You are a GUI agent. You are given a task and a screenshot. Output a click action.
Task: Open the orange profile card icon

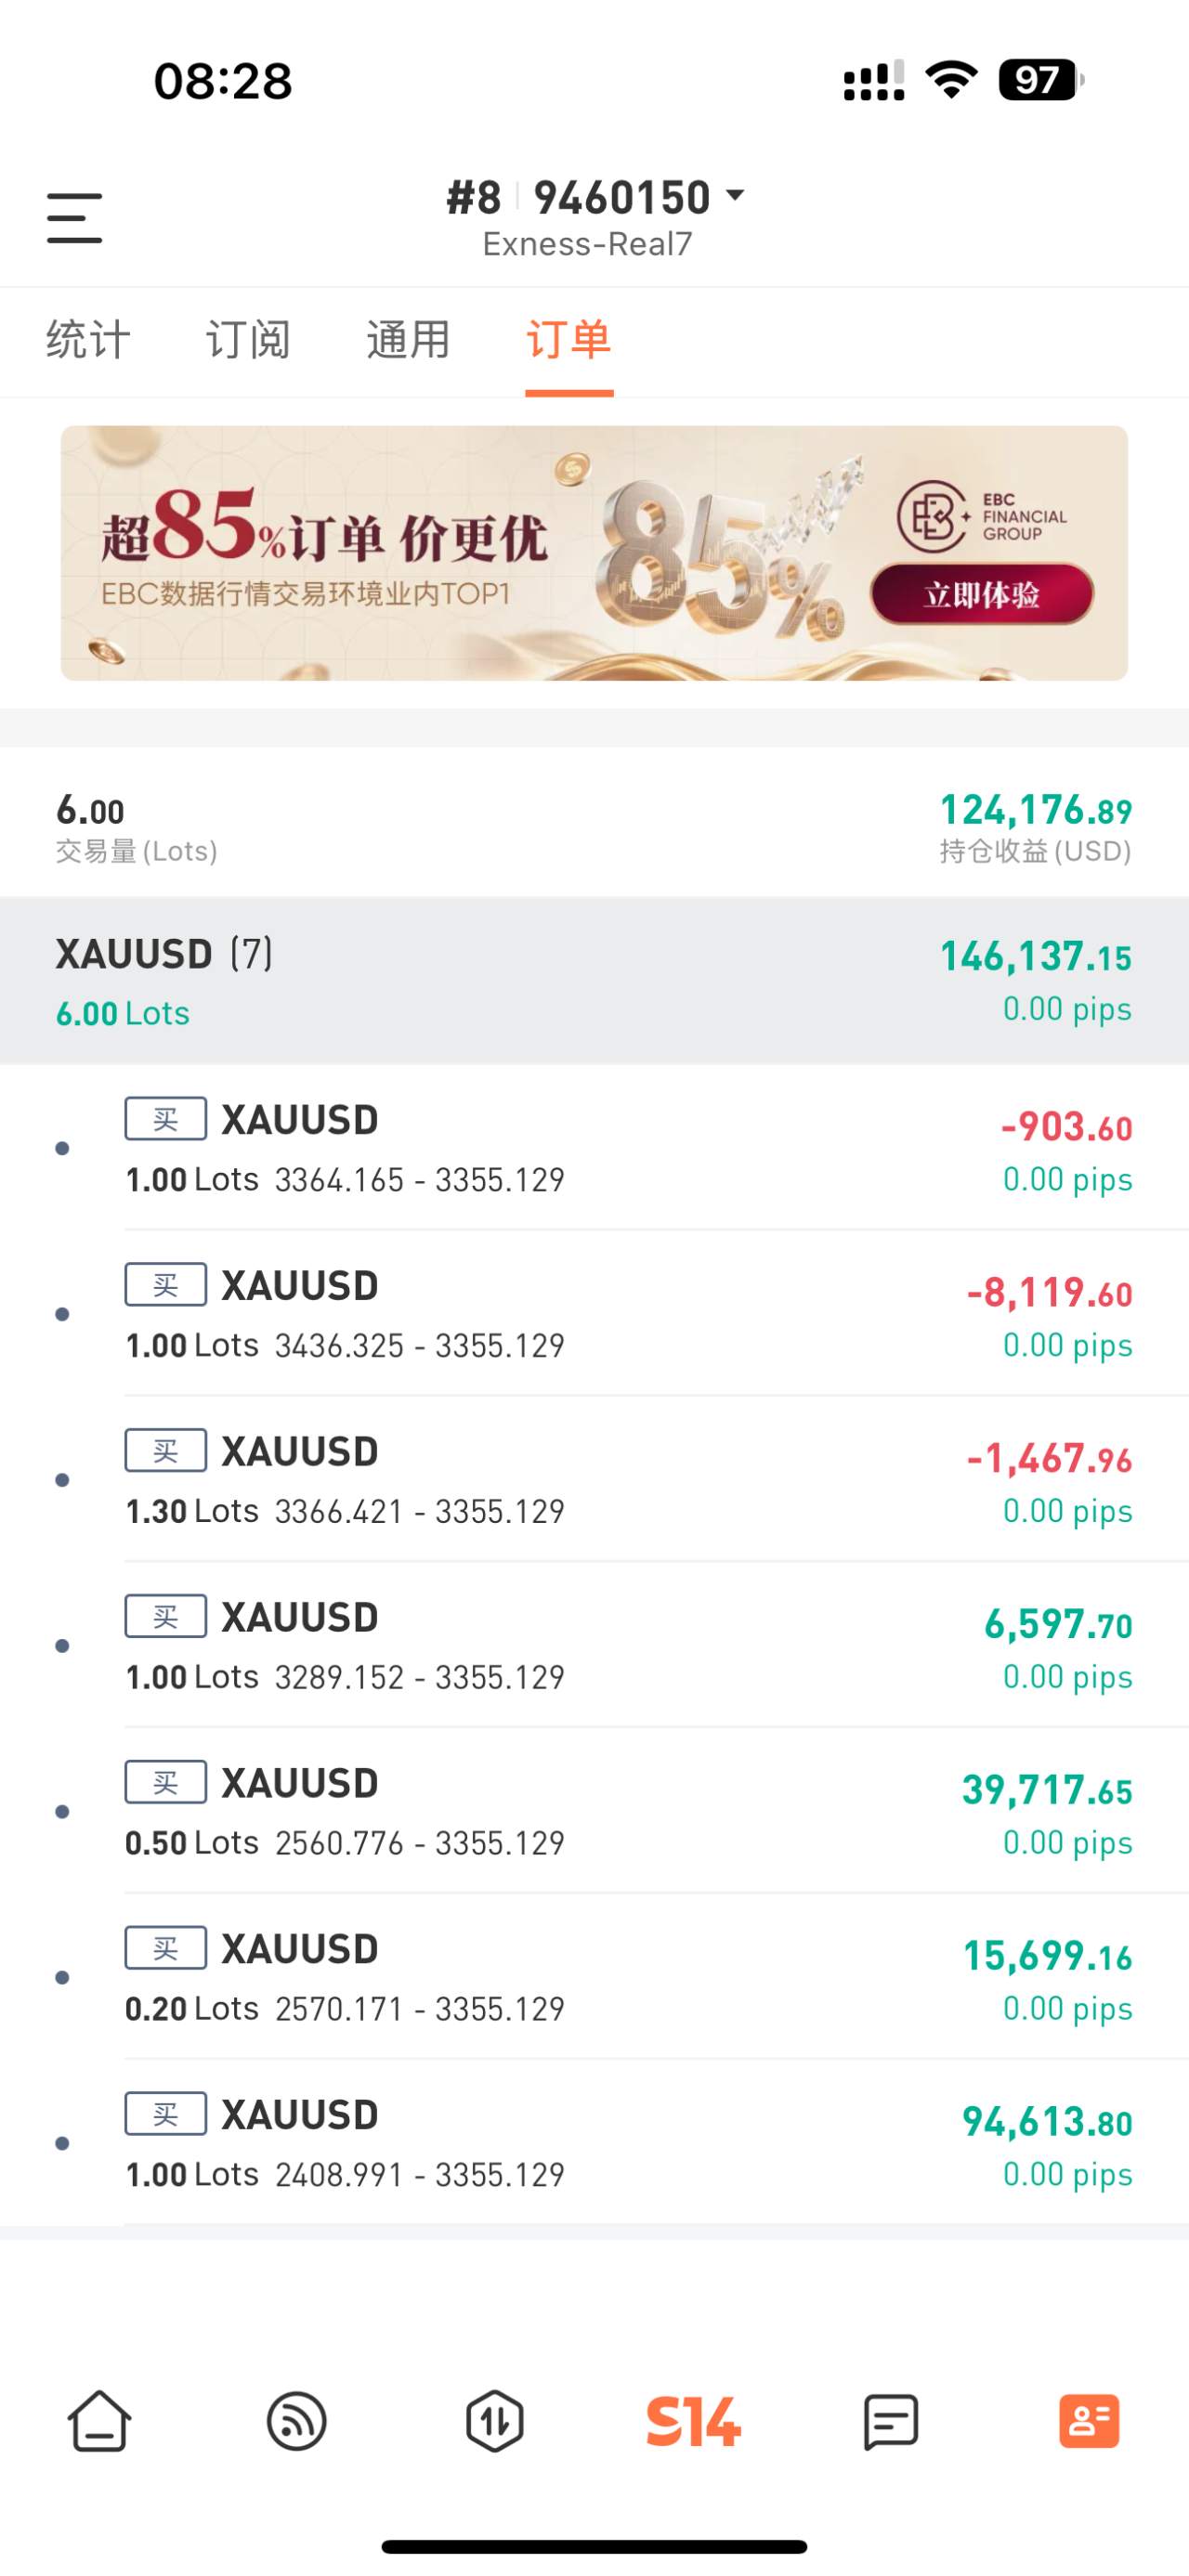coord(1089,2421)
